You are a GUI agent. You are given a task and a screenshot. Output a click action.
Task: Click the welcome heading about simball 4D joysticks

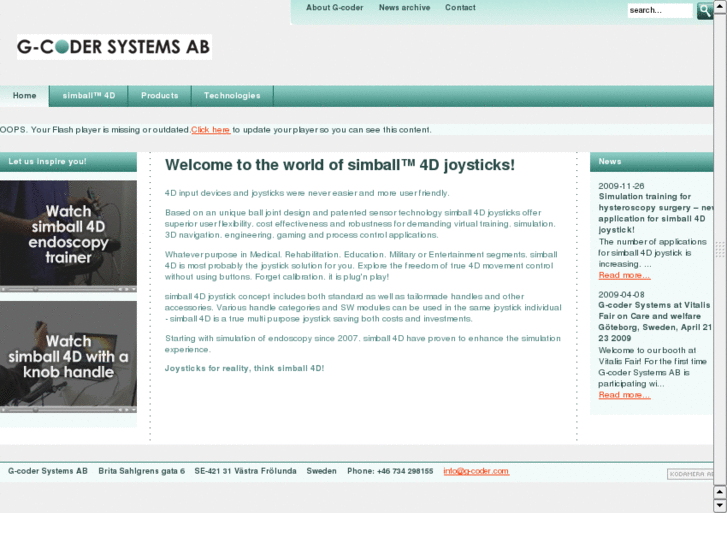point(340,165)
